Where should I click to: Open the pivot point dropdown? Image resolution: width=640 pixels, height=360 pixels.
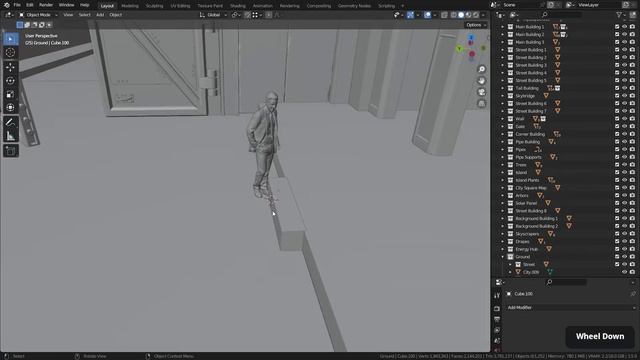click(x=236, y=15)
